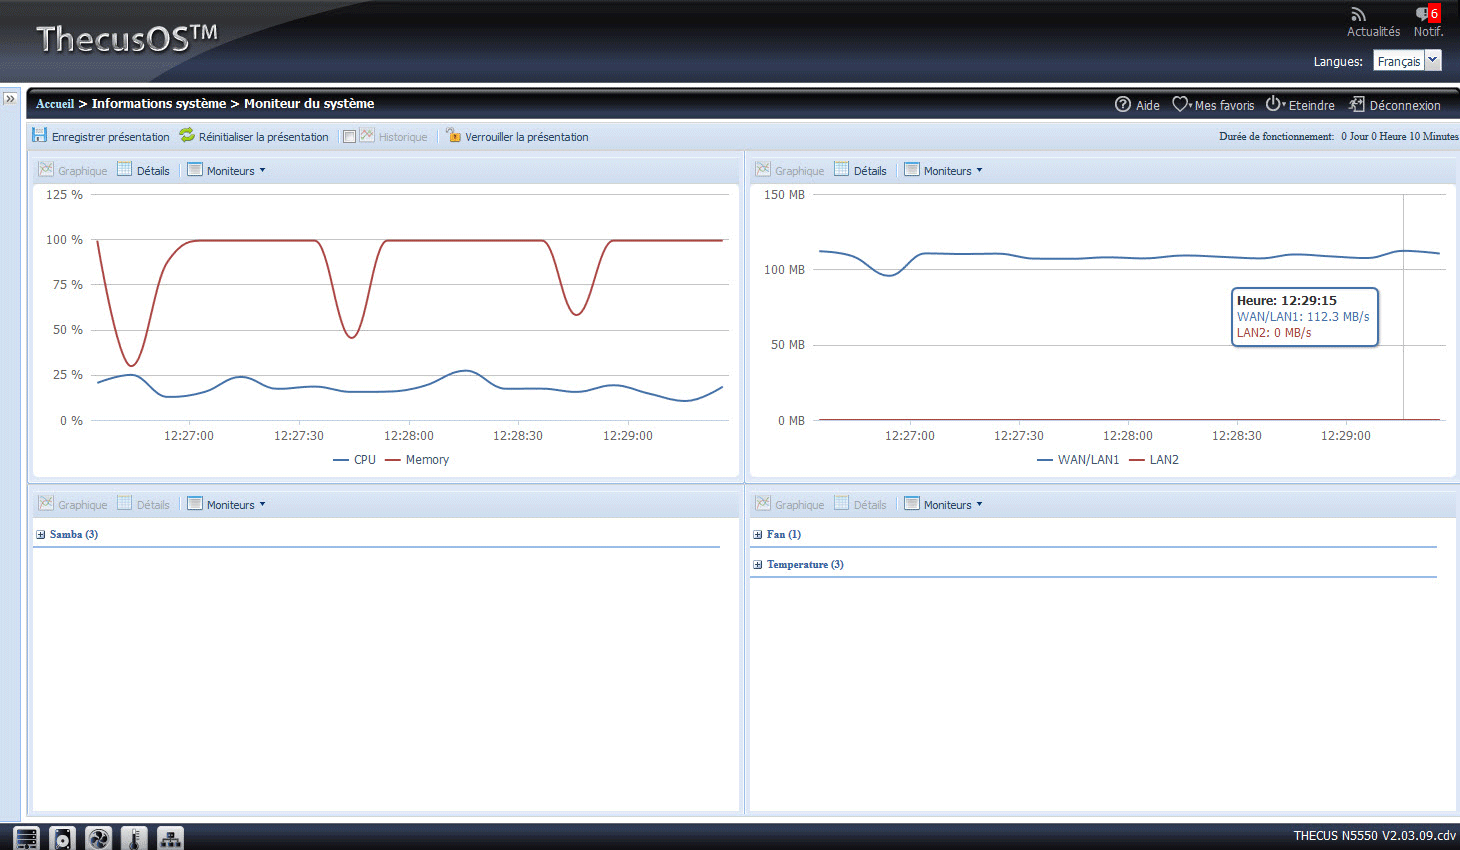The width and height of the screenshot is (1460, 850).
Task: Expand the Temperature (3) group
Action: point(758,565)
